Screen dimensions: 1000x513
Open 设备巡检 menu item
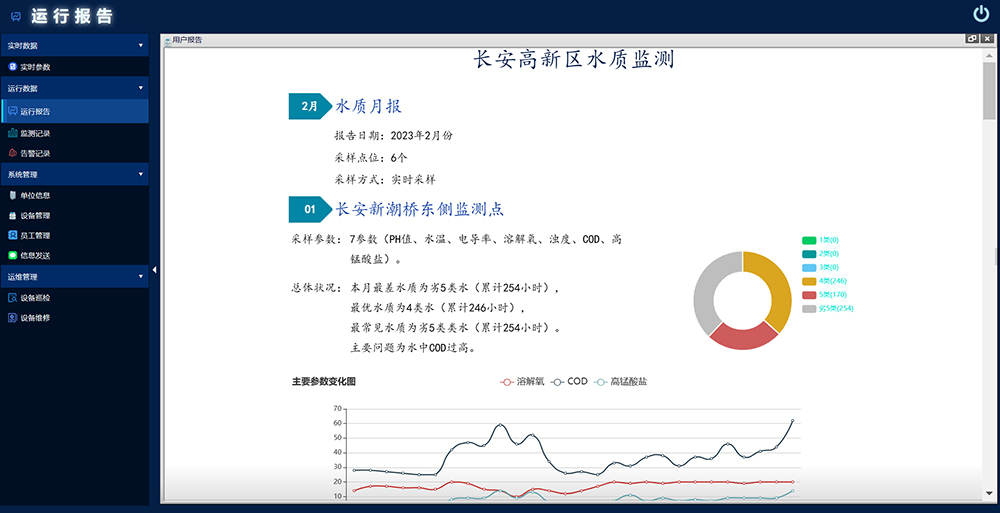point(75,297)
